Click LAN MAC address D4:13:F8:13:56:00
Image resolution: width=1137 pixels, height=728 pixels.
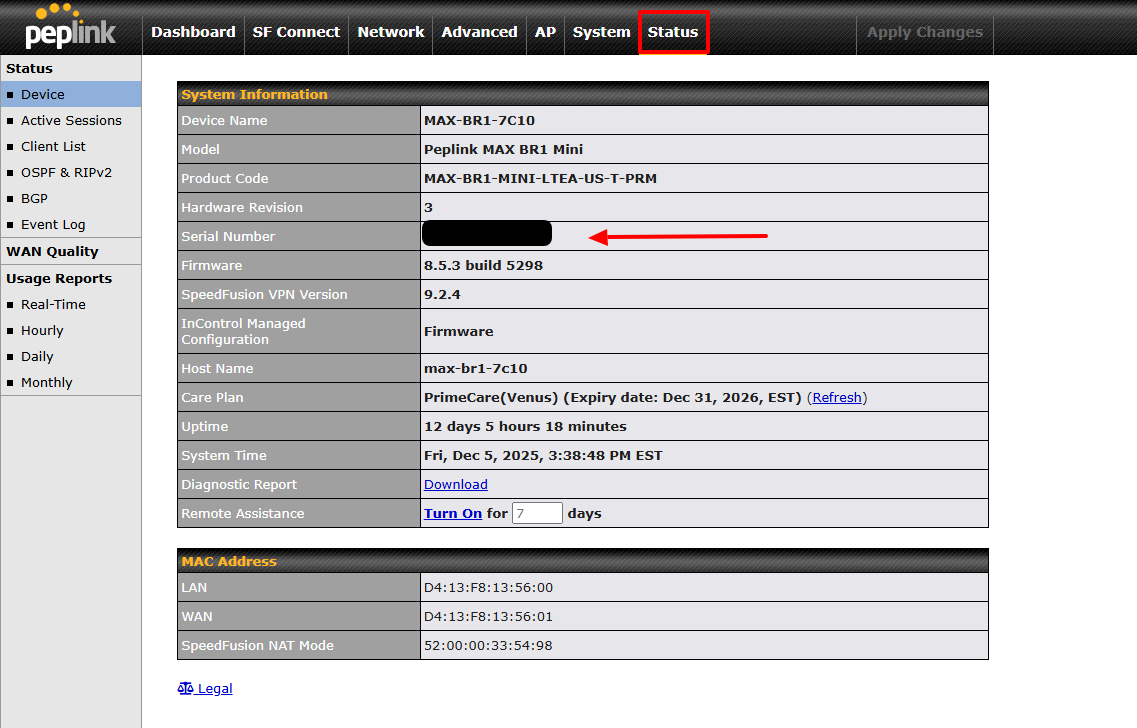point(488,587)
